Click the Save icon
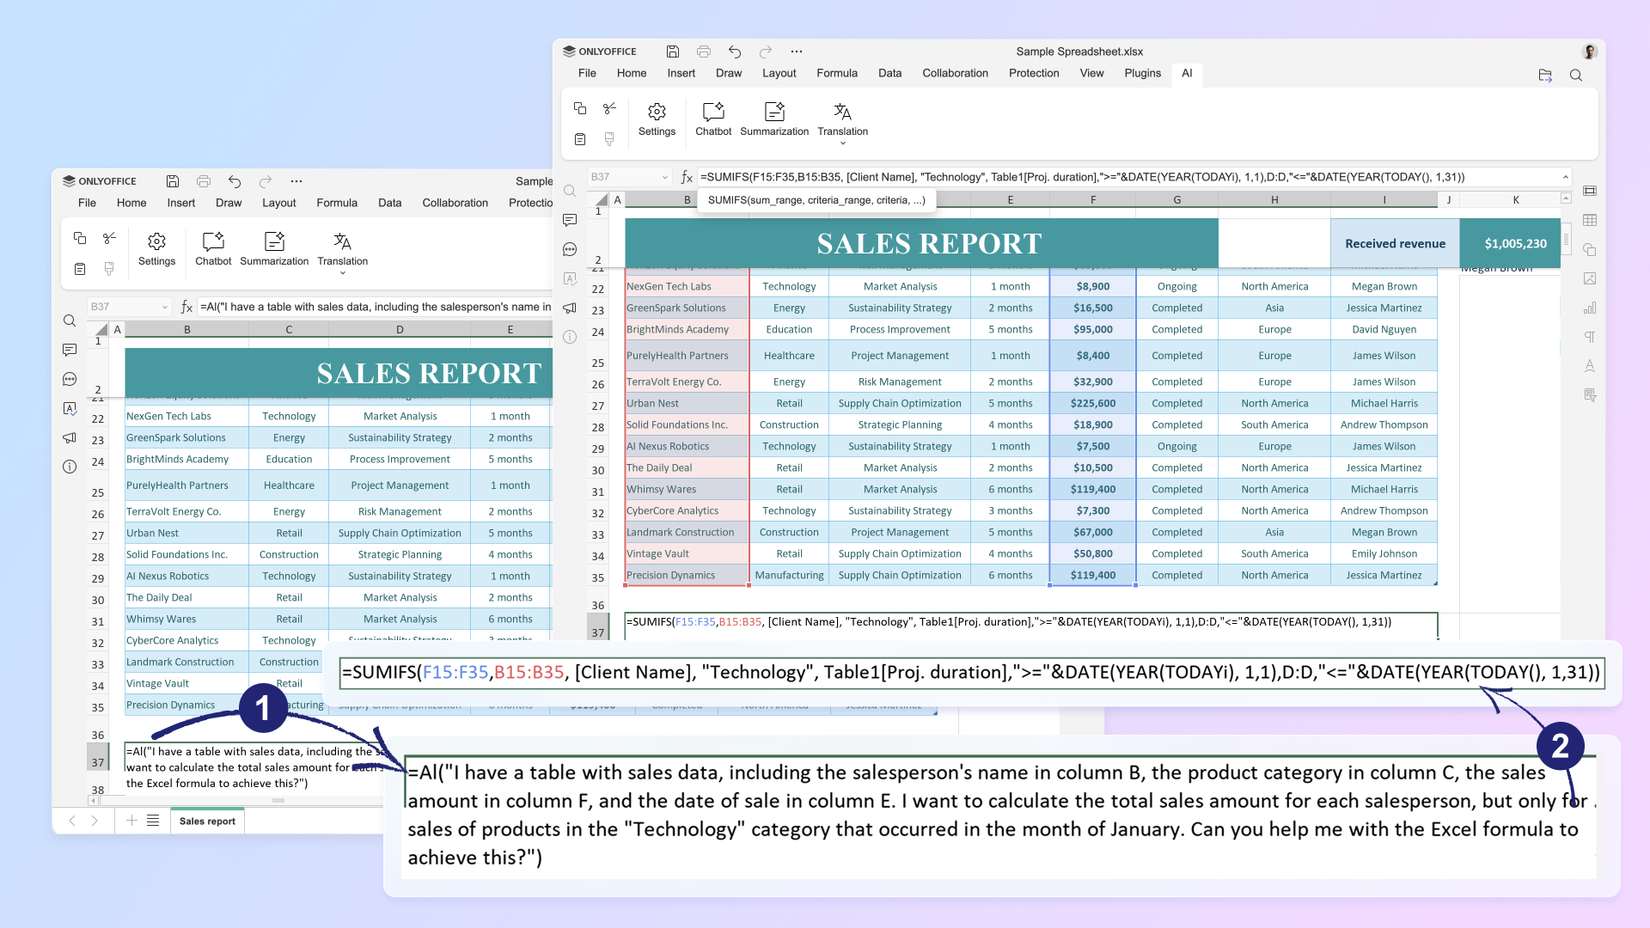 tap(672, 51)
